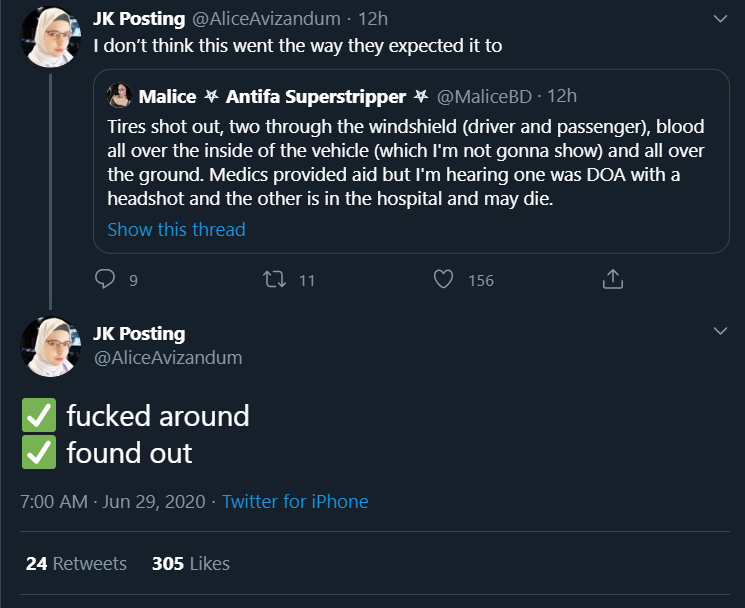
Task: Open JK Posting avatar on top tweet
Action: (50, 37)
